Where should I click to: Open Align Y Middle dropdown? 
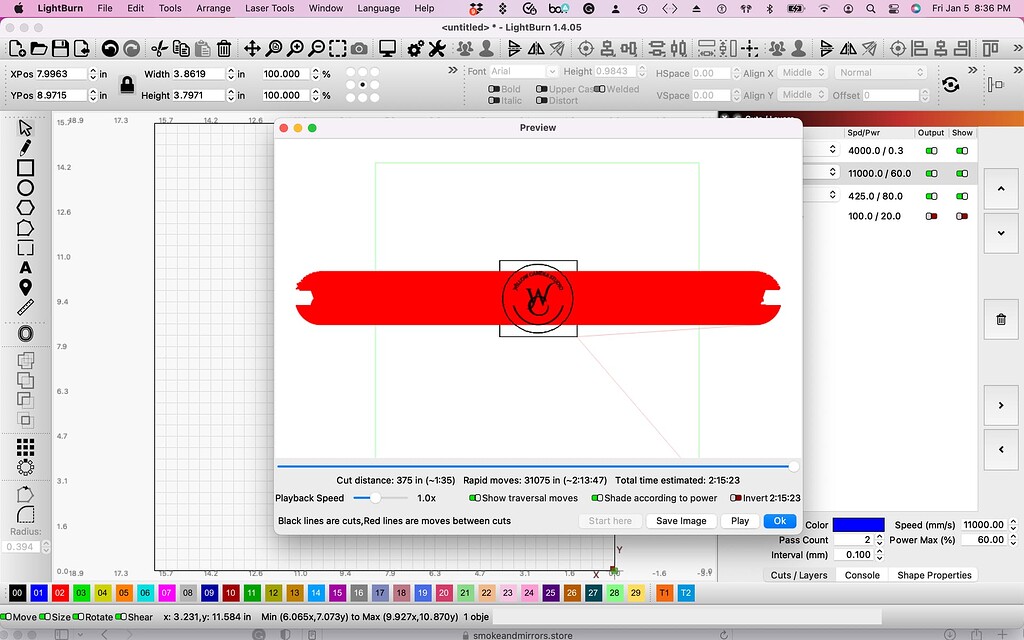[803, 95]
